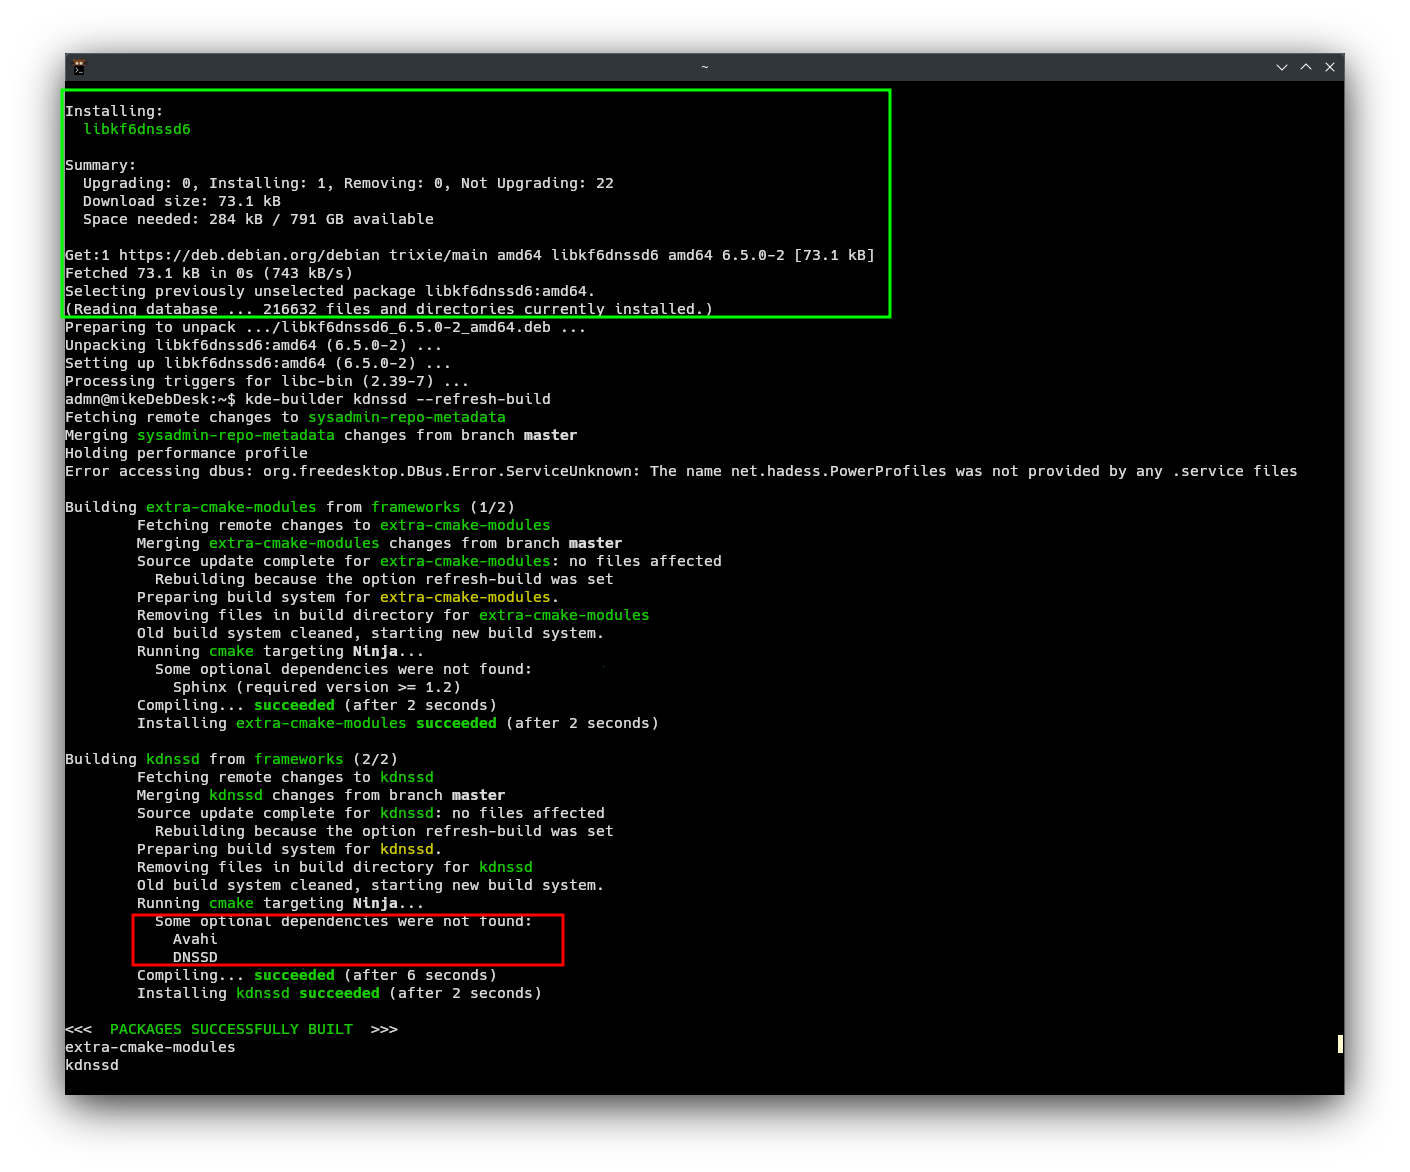Click the '~' window title text

705,67
